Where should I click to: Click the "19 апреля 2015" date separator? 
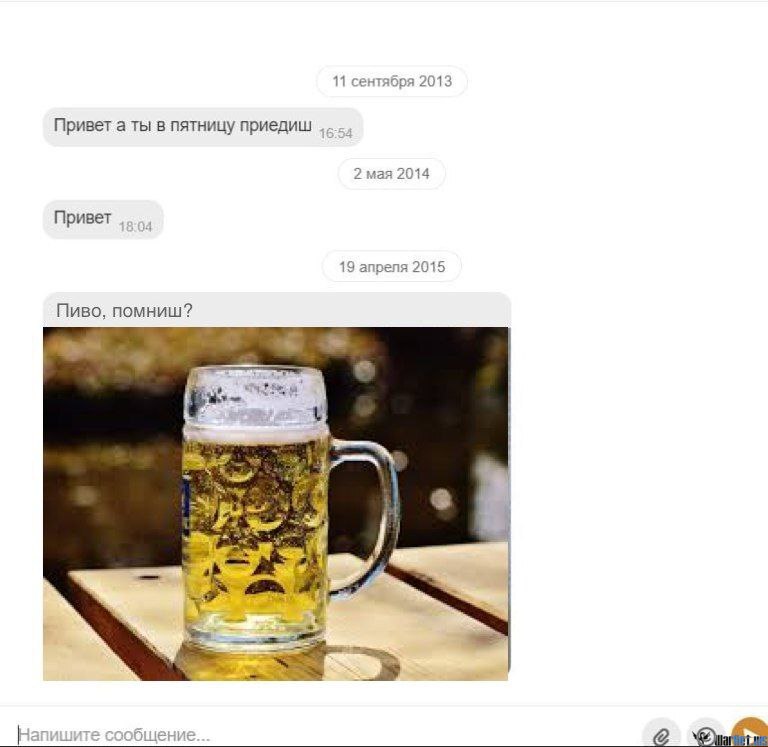[391, 267]
